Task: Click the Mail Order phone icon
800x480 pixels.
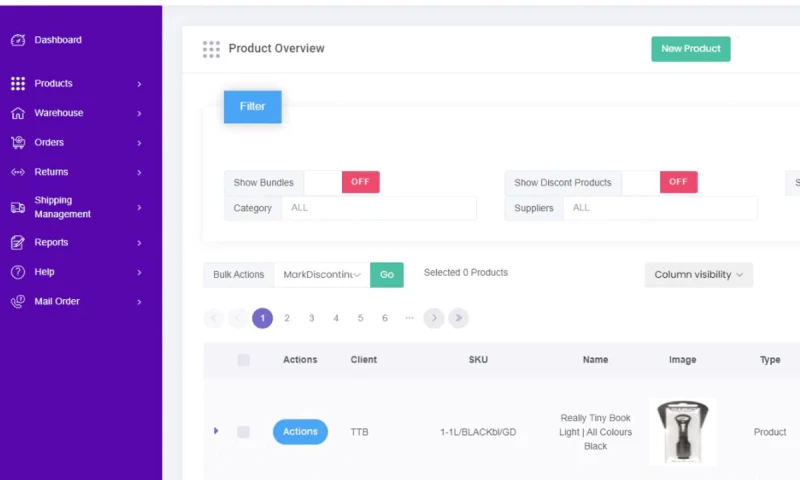Action: pyautogui.click(x=18, y=301)
